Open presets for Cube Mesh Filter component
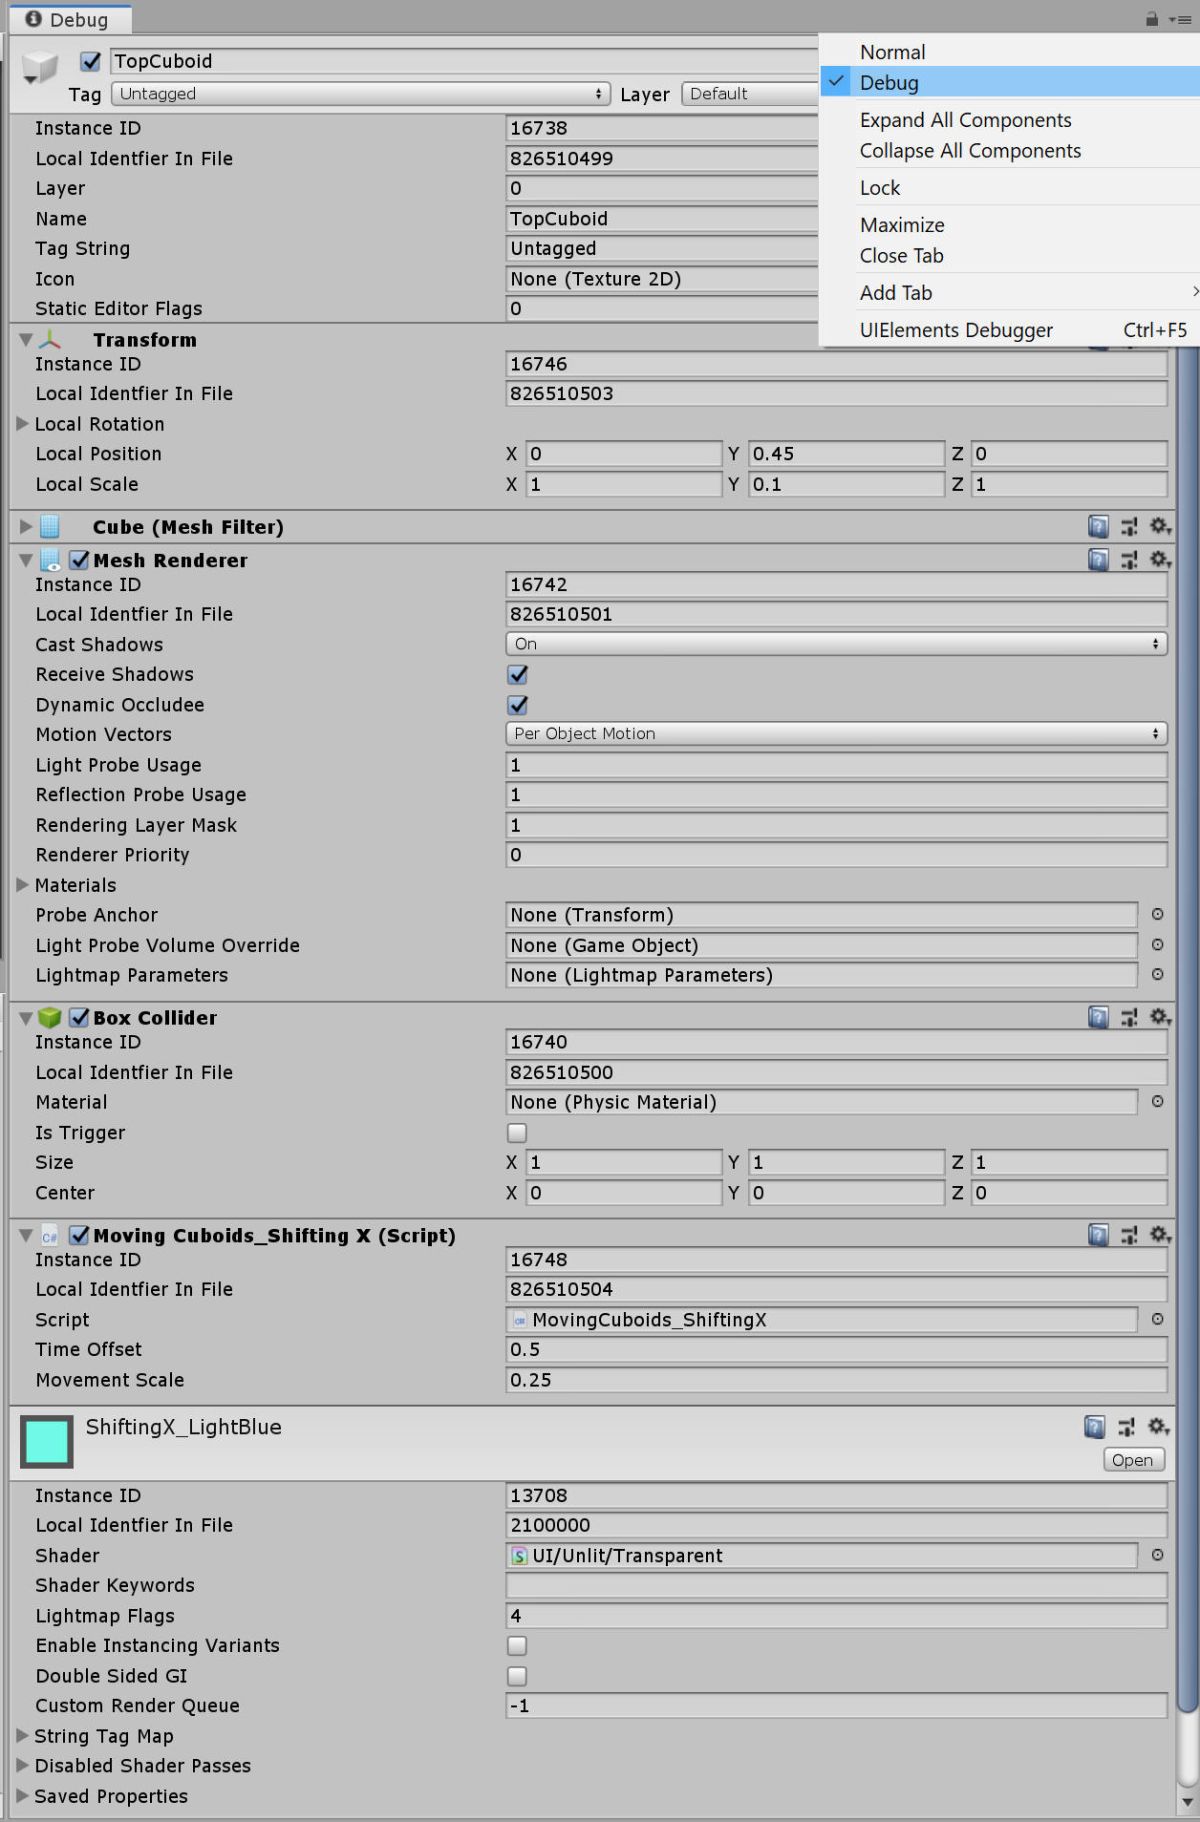The width and height of the screenshot is (1200, 1822). (1129, 526)
